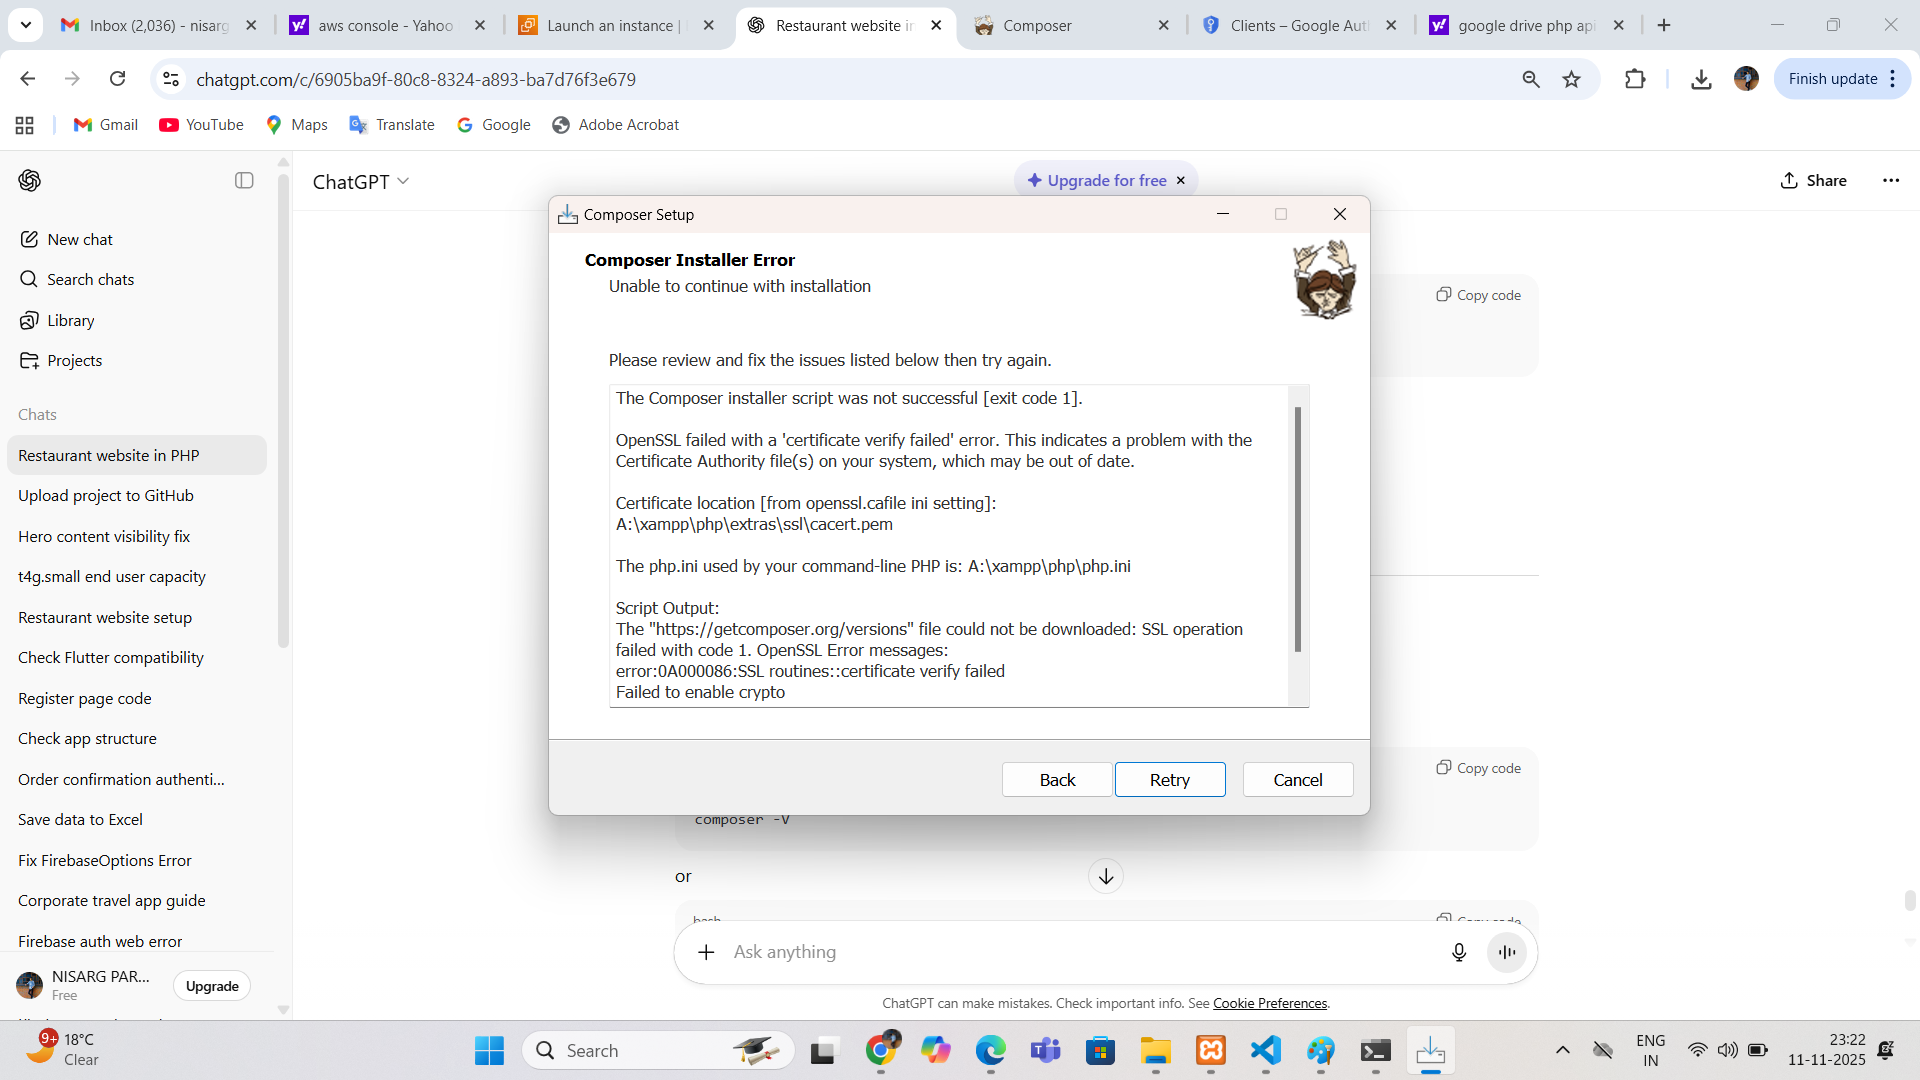
Task: Open the three-dots conversation options menu
Action: click(1890, 180)
